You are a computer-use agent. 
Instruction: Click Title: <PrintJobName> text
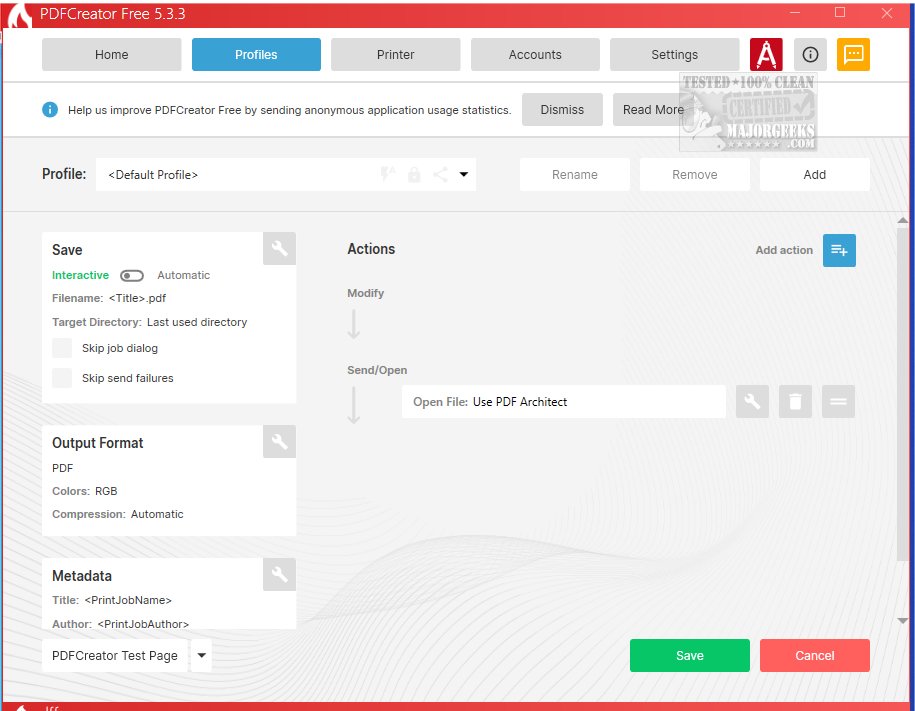coord(112,600)
